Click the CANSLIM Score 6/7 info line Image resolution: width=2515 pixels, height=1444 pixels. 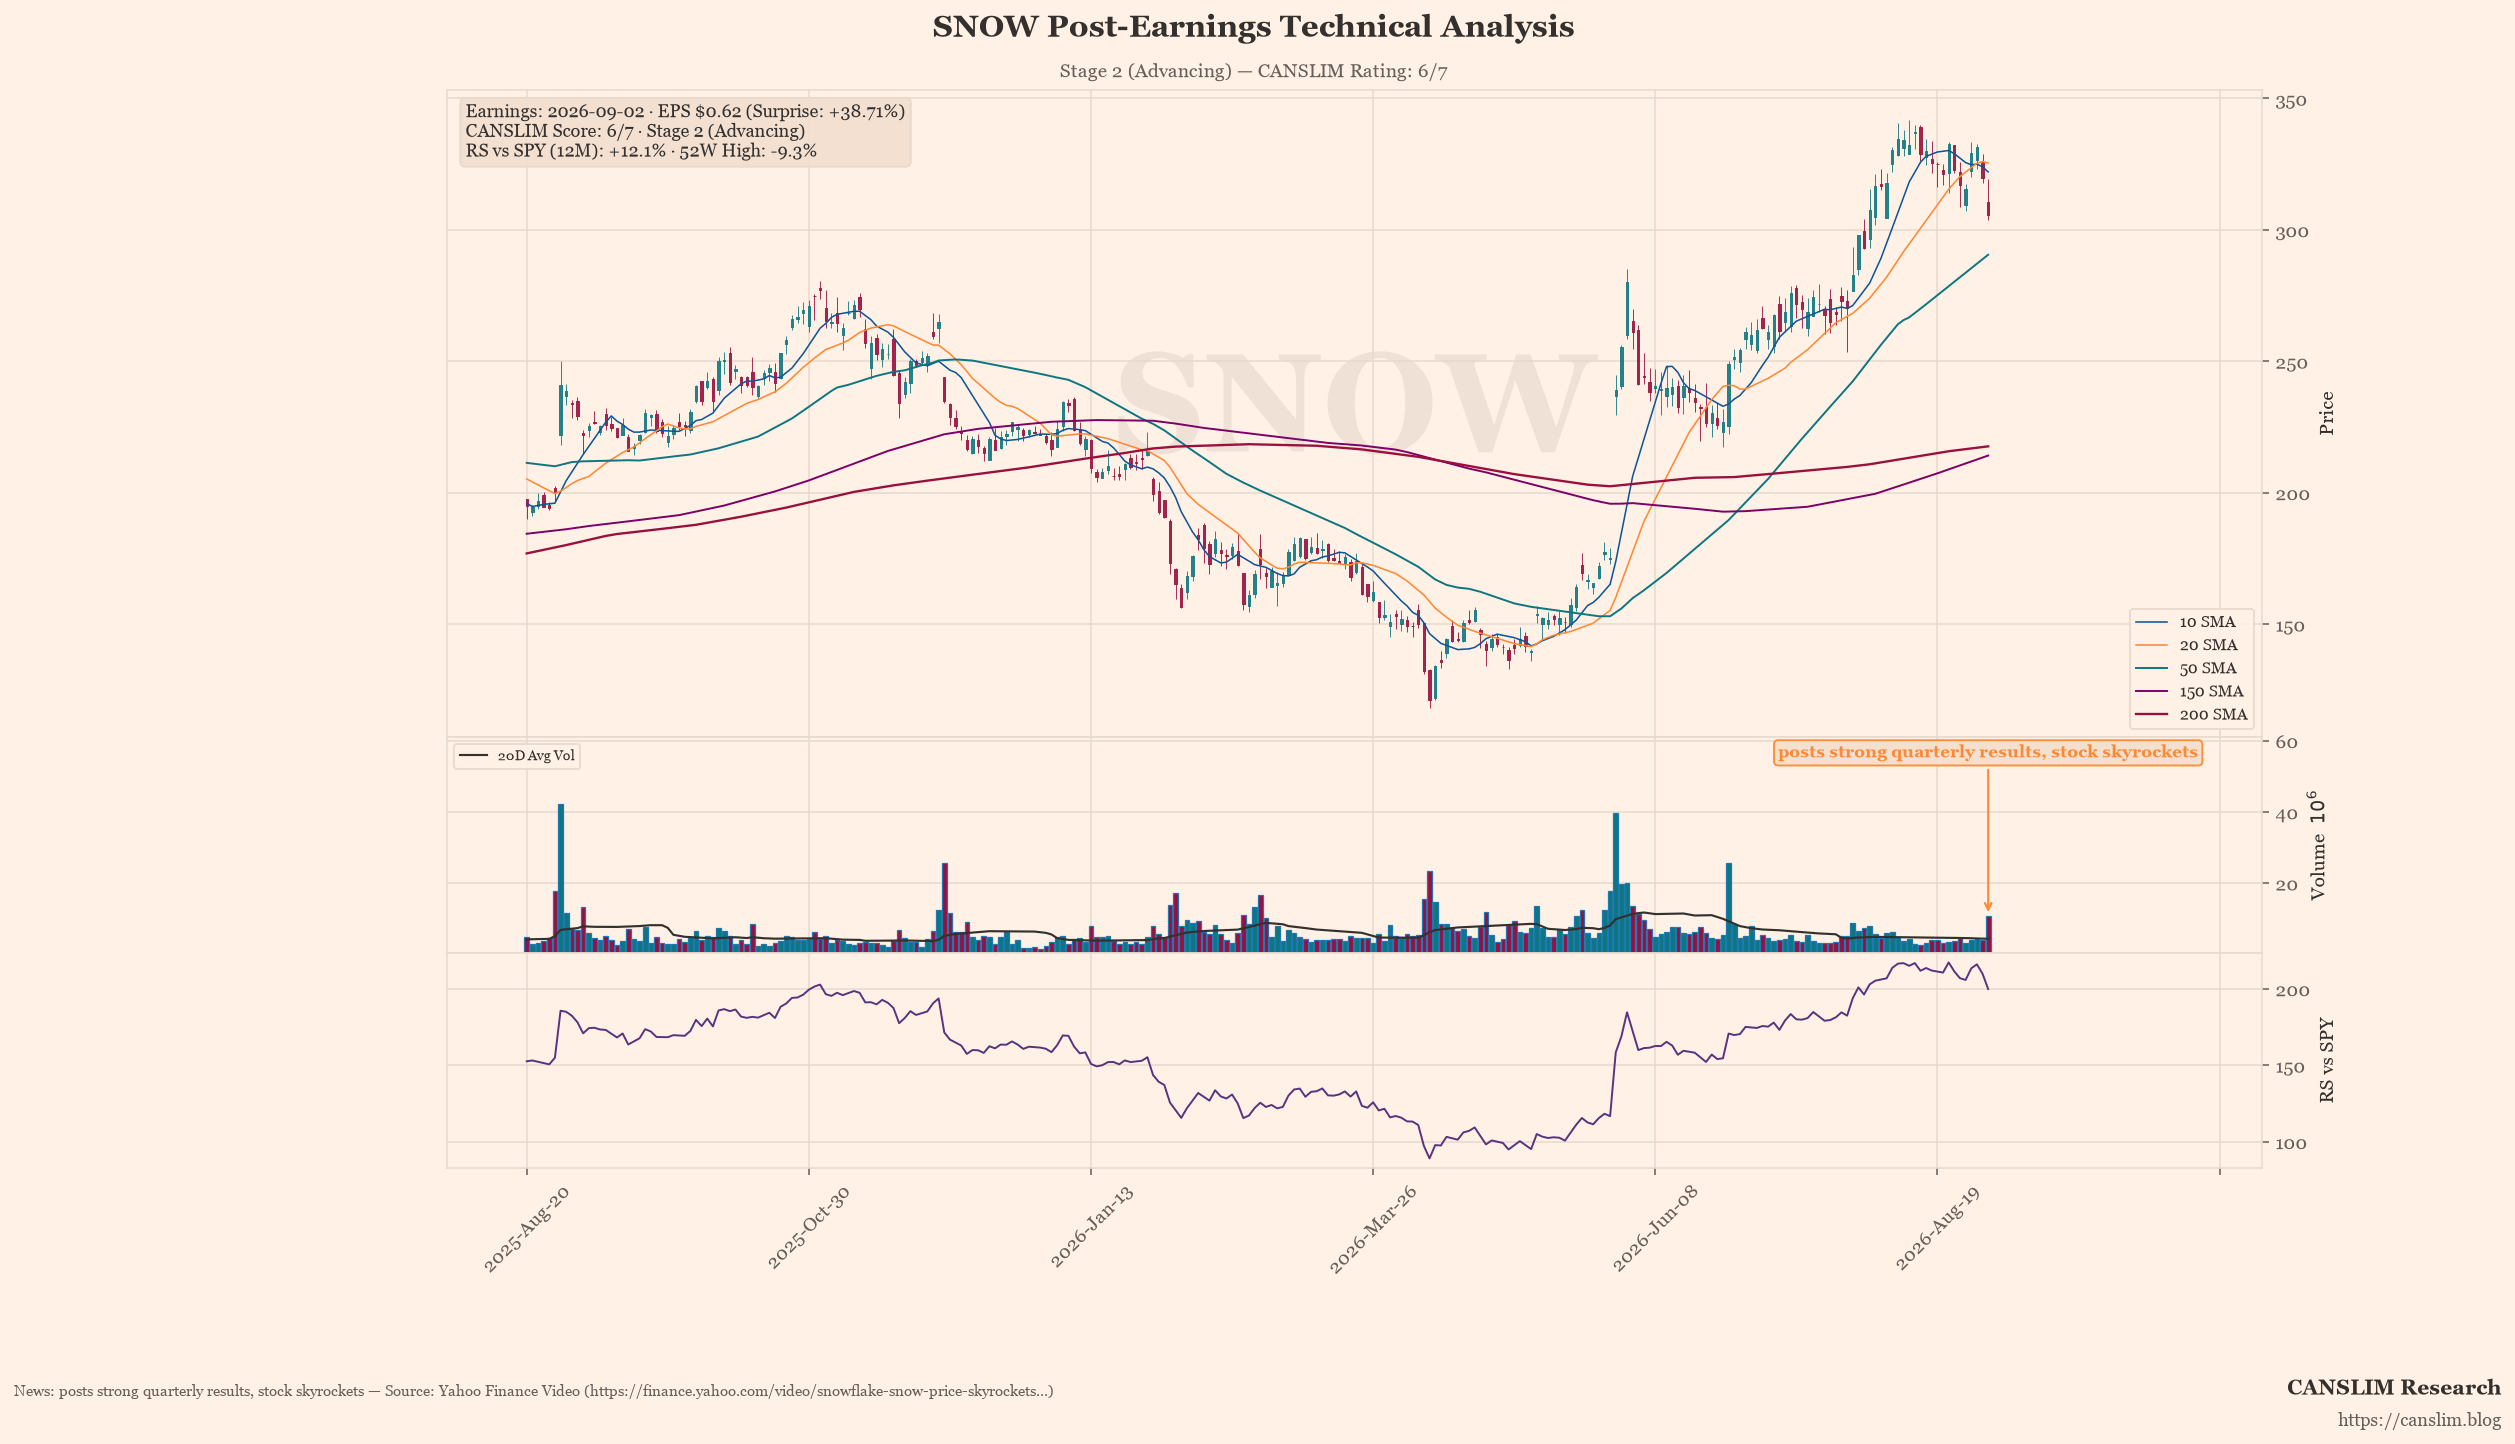[x=635, y=131]
